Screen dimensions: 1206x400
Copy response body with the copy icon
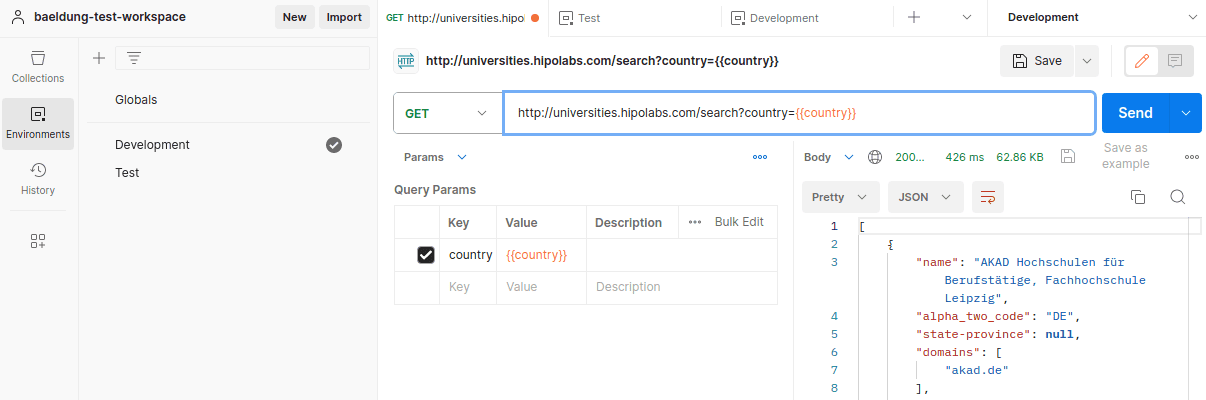(1137, 197)
